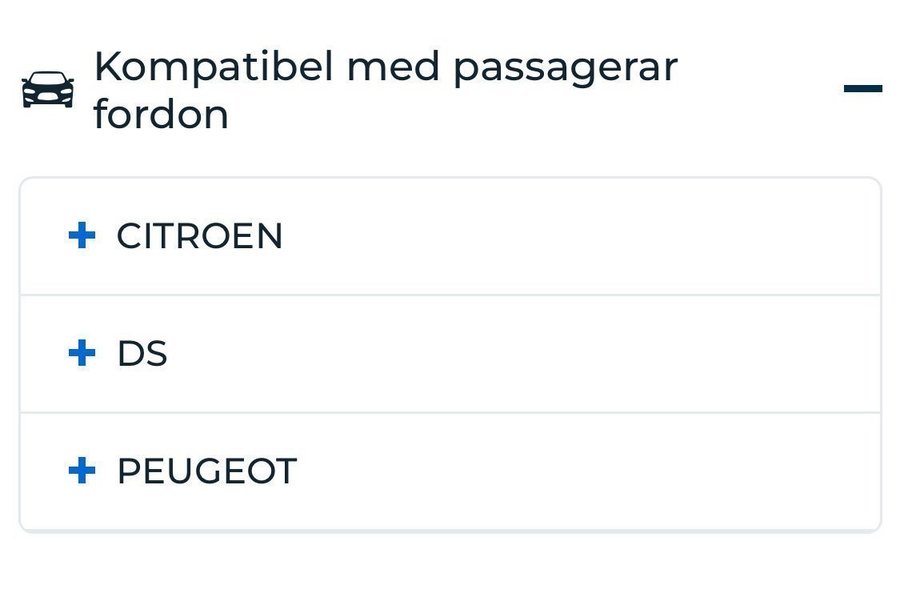Image resolution: width=900 pixels, height=590 pixels.
Task: Click the 'Kompatibel med passagerar fordon' heading
Action: (385, 90)
